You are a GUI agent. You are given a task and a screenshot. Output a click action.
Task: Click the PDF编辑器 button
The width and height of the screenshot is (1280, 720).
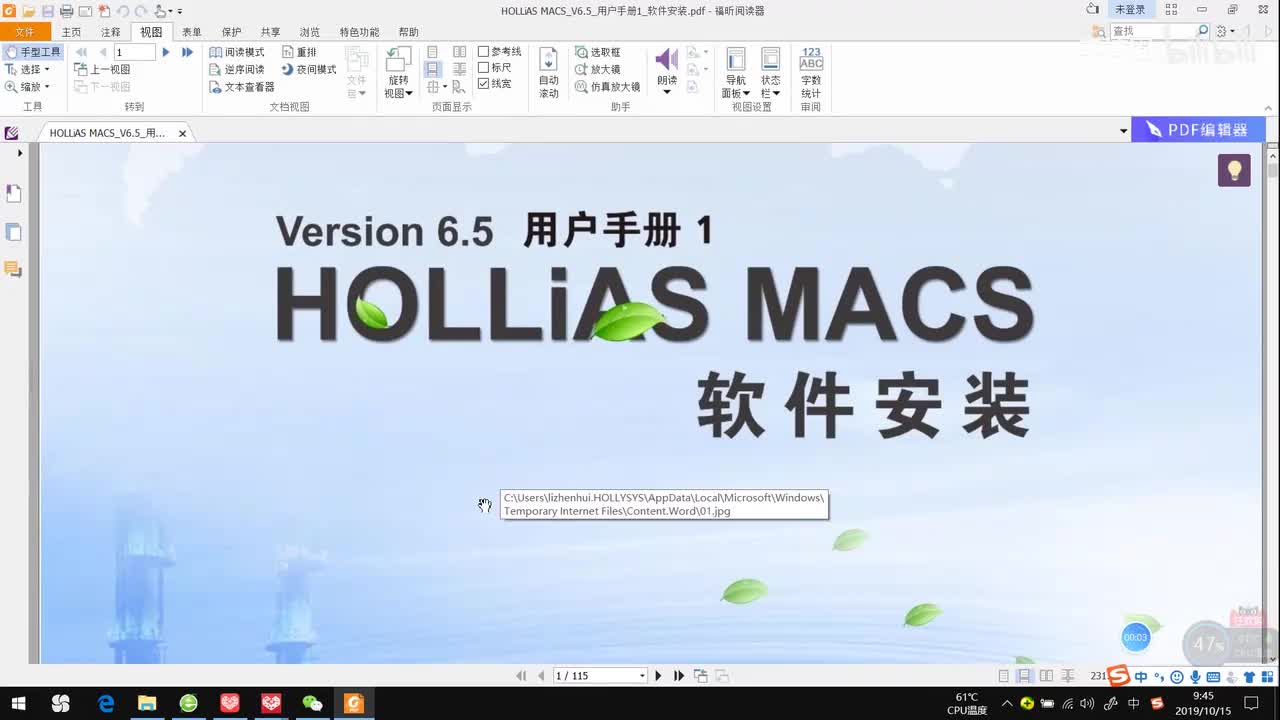pyautogui.click(x=1199, y=130)
